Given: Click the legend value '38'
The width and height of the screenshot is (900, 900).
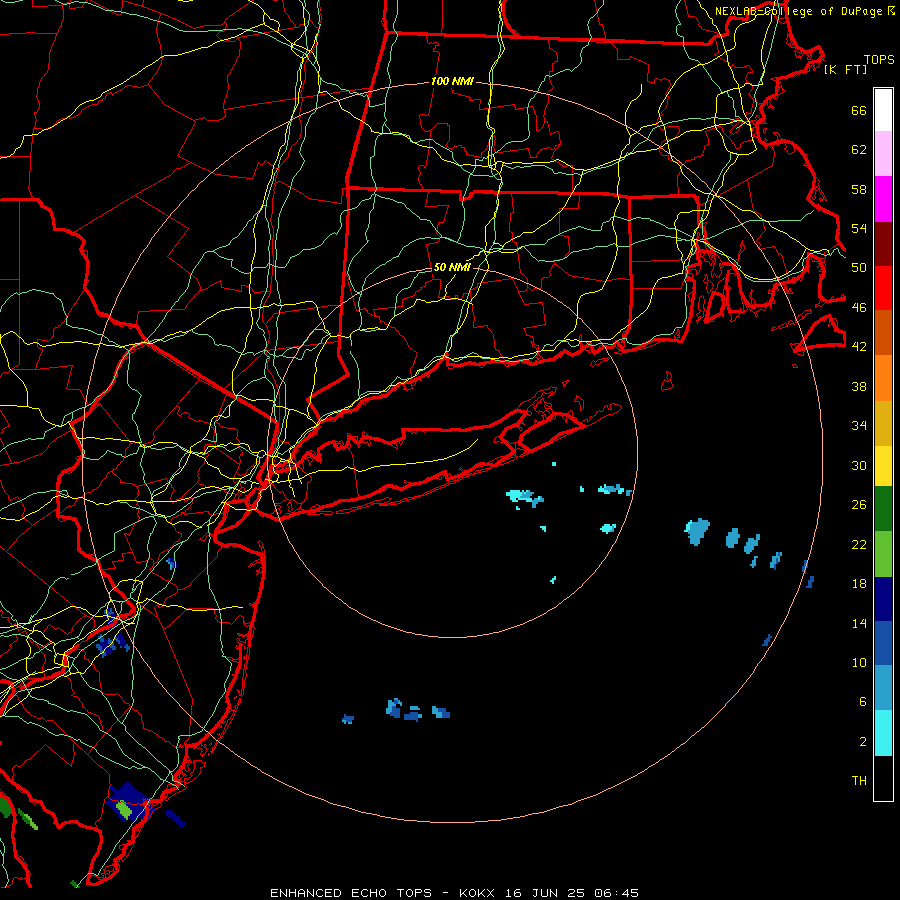Looking at the screenshot, I should pos(859,386).
